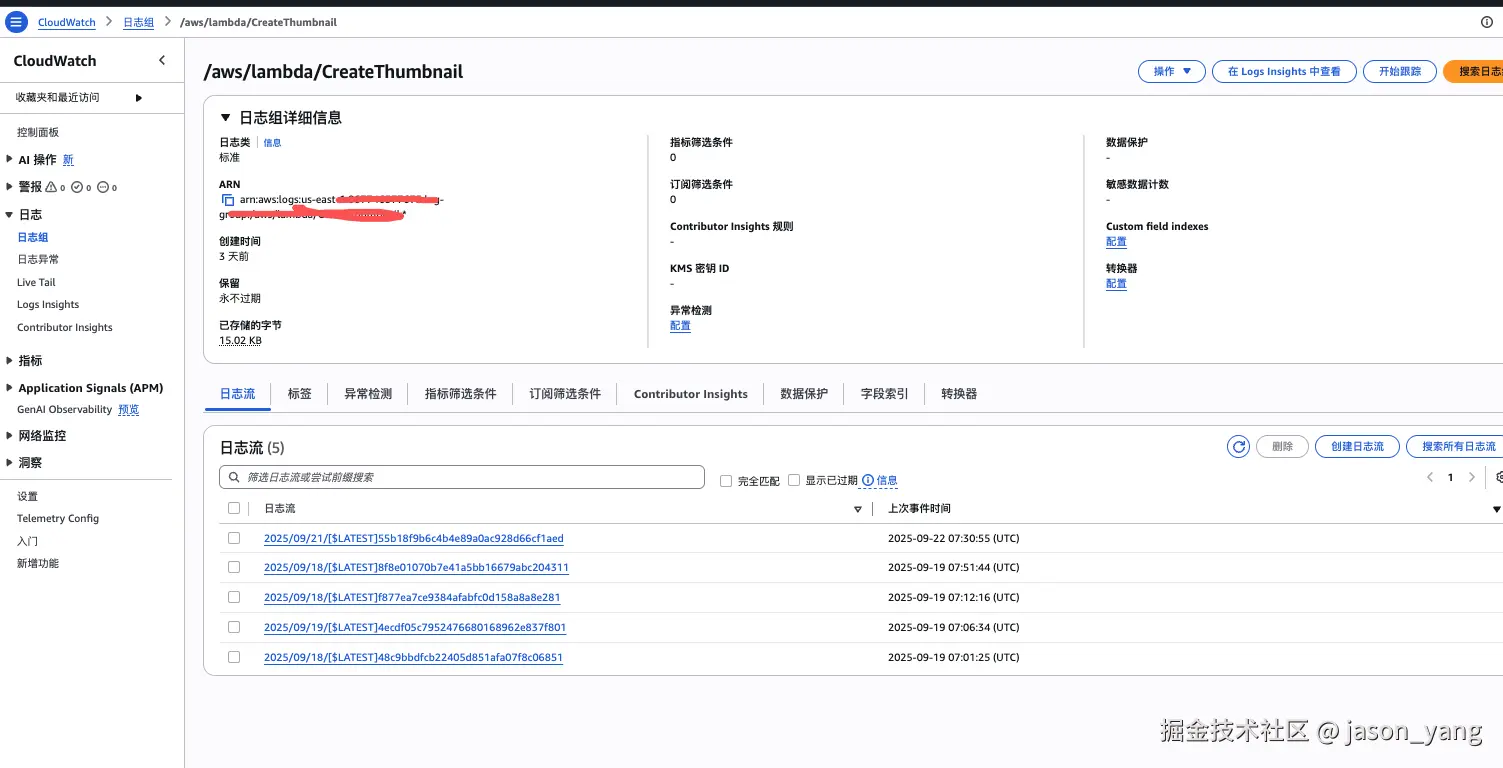This screenshot has height=768, width=1503.
Task: Open GenAI Observability in the sidebar
Action: (65, 409)
